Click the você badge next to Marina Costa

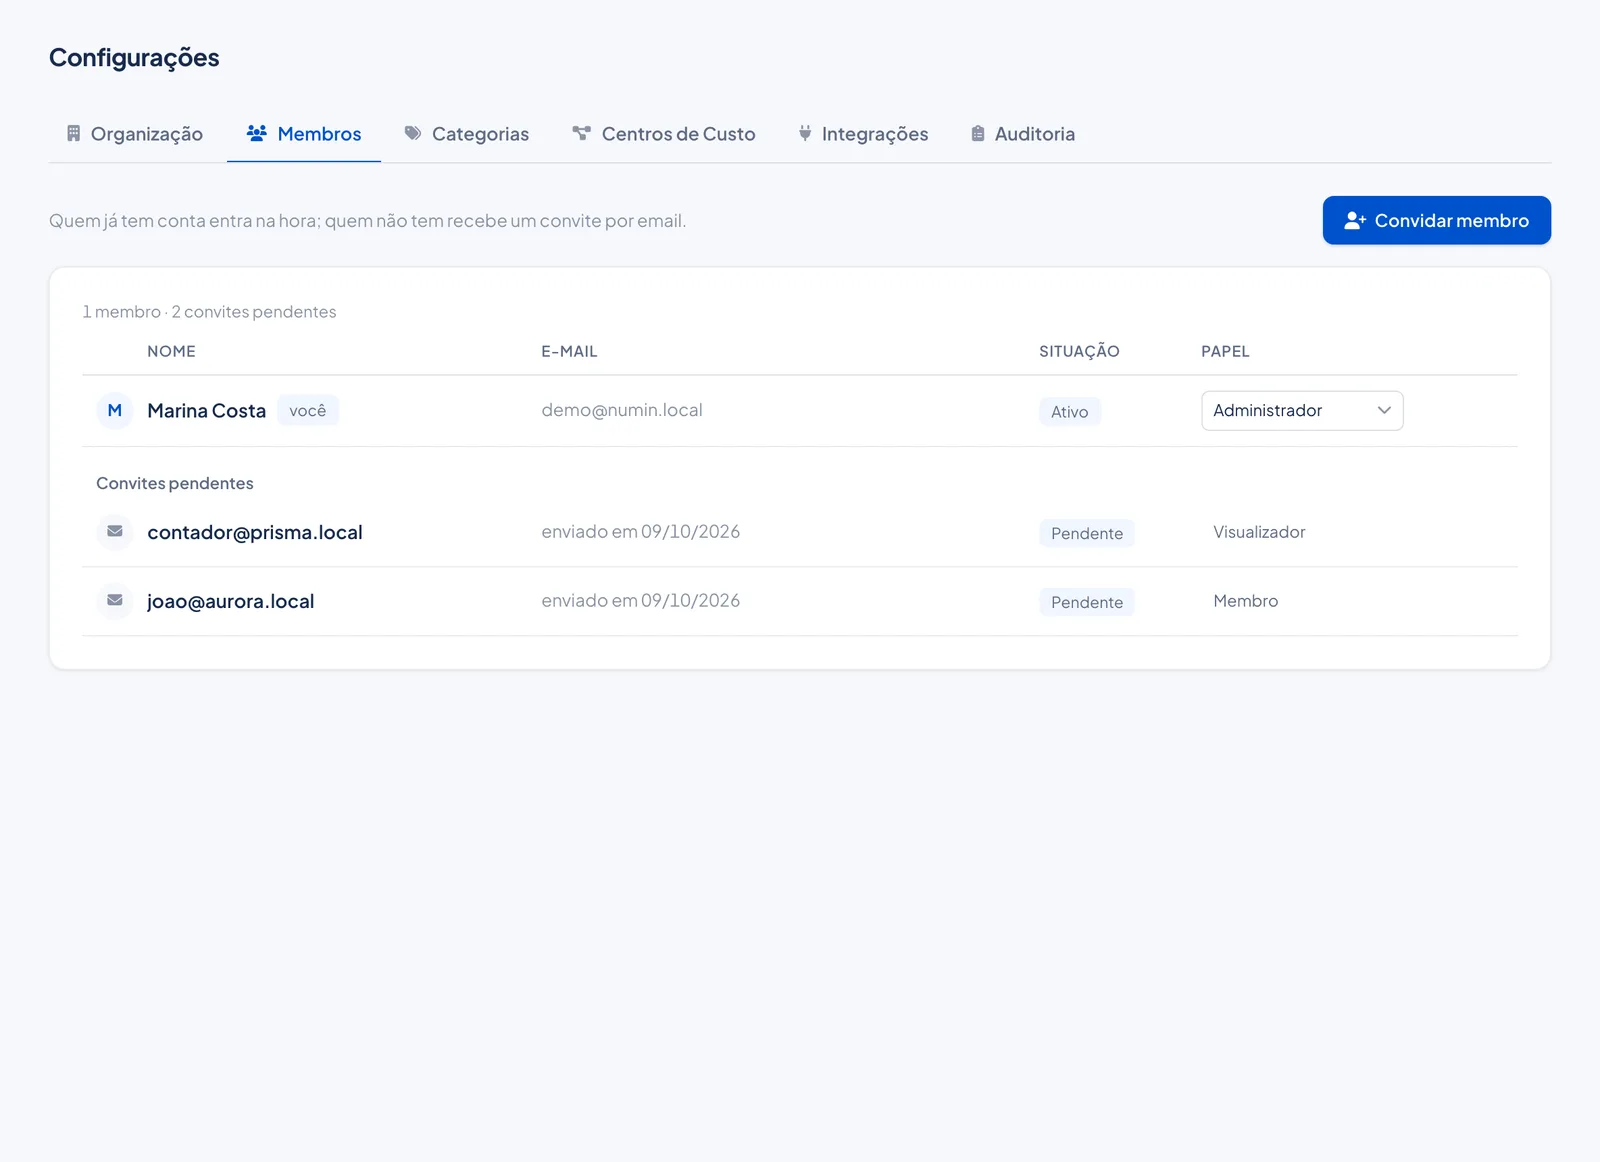coord(308,410)
